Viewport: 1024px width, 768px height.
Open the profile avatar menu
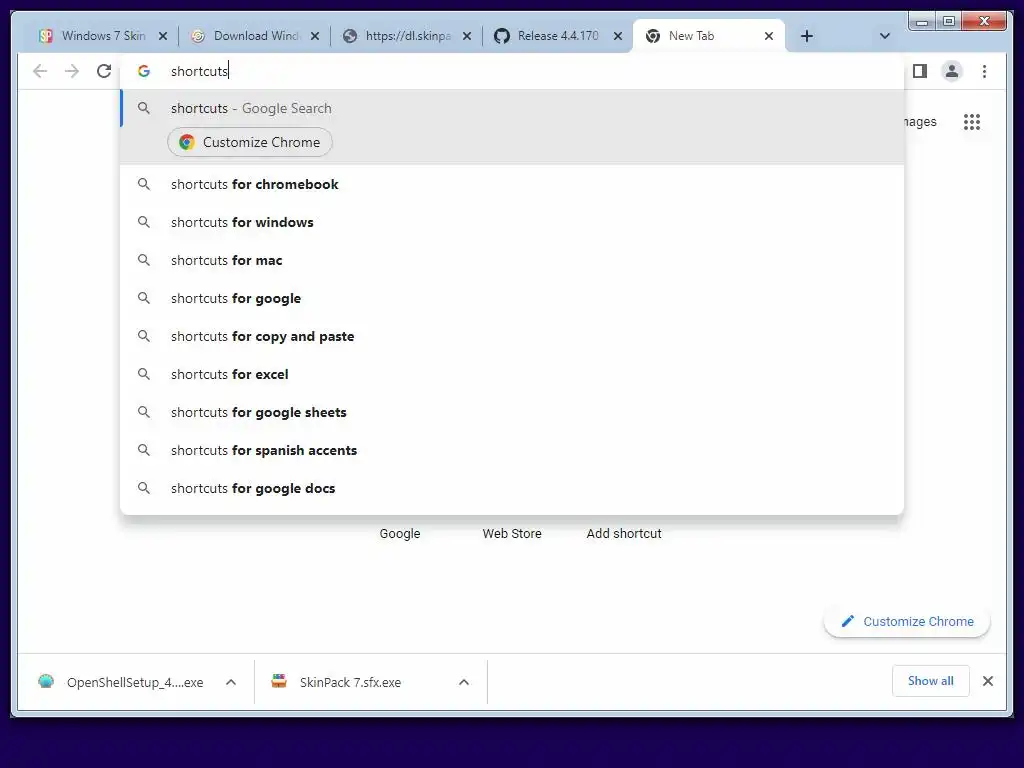click(x=952, y=71)
